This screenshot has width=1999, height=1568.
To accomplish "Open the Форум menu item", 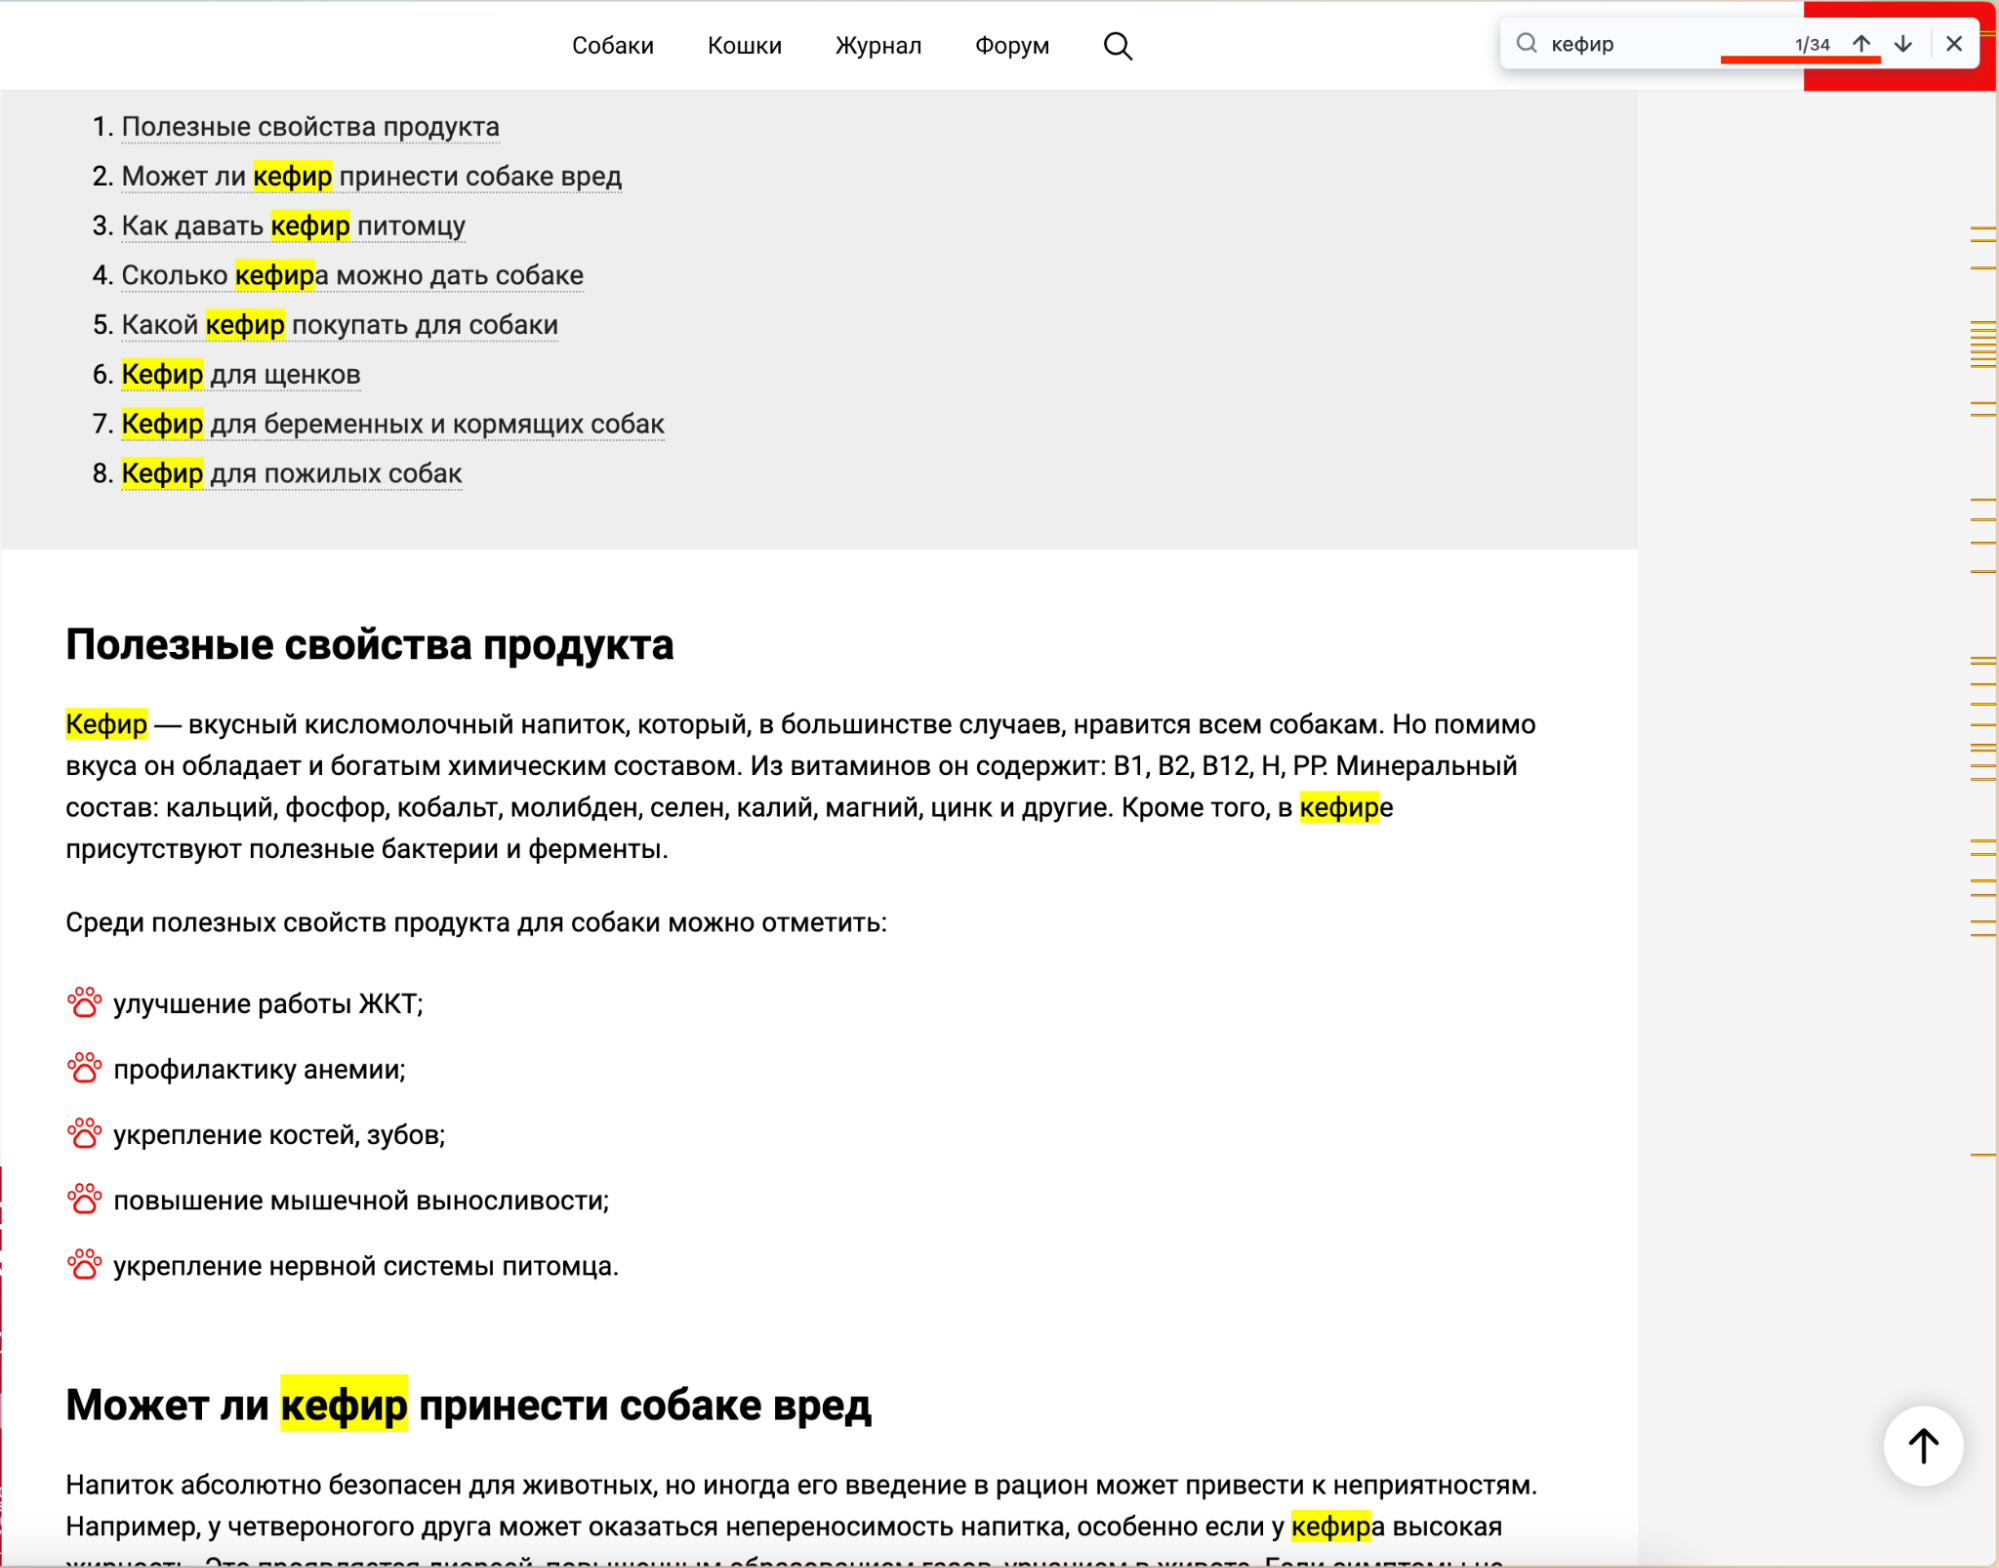I will (1011, 46).
